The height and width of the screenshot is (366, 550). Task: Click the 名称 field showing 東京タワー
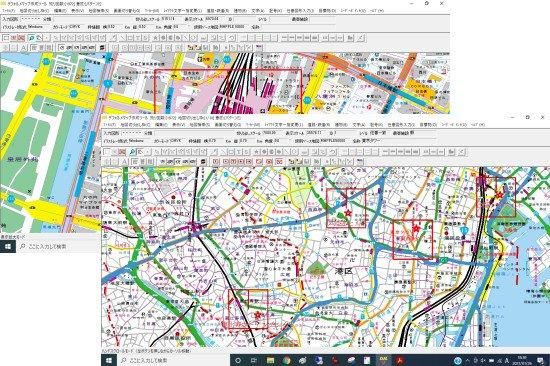click(399, 141)
